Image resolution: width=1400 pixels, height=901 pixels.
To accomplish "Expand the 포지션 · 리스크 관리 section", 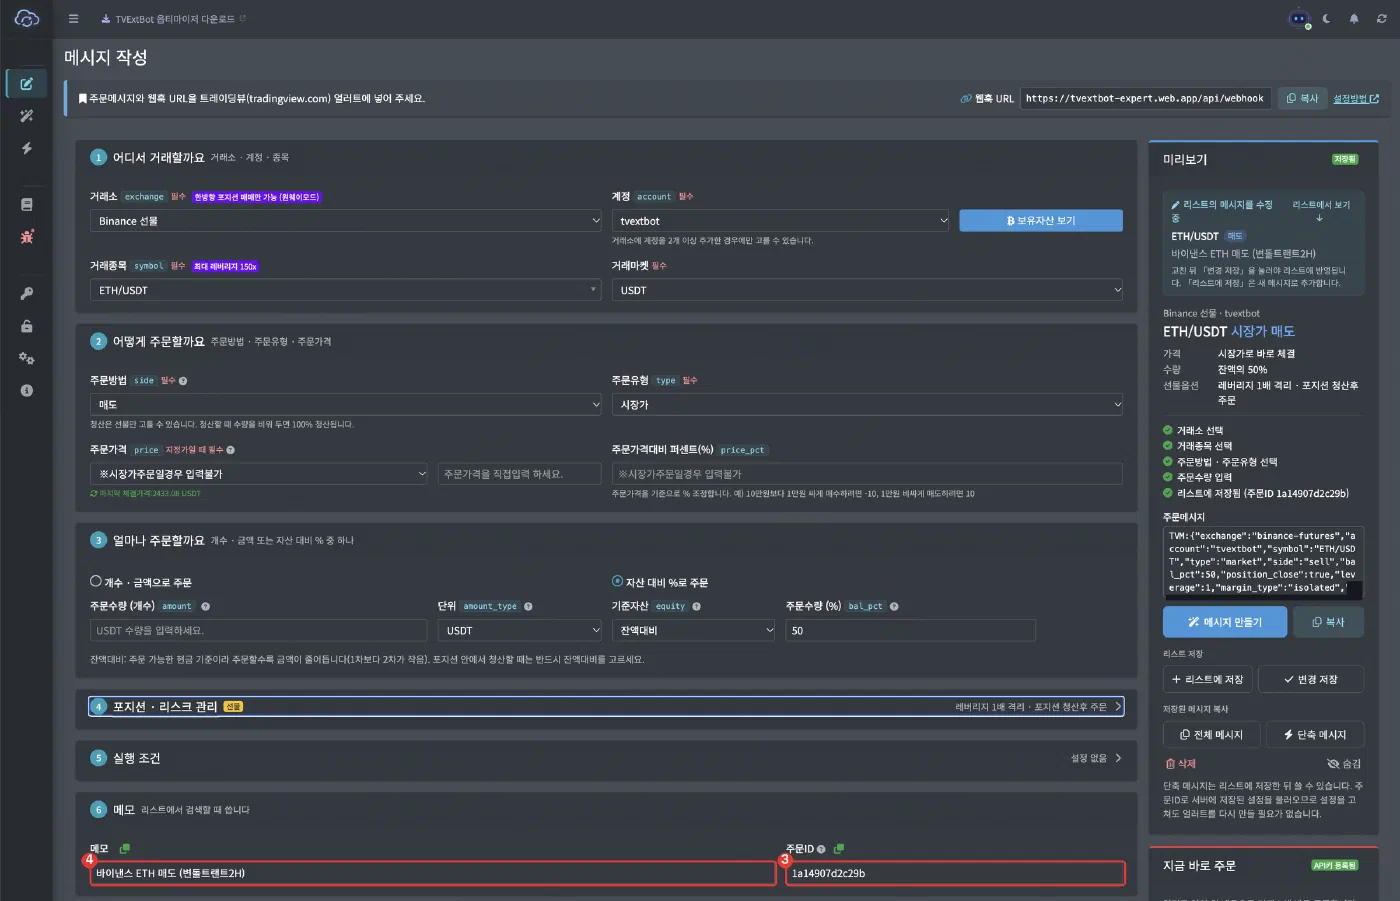I will (x=606, y=707).
